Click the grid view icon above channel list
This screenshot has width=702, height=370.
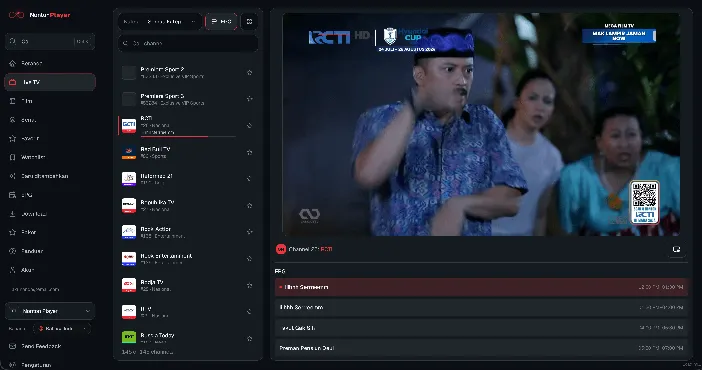tap(249, 22)
